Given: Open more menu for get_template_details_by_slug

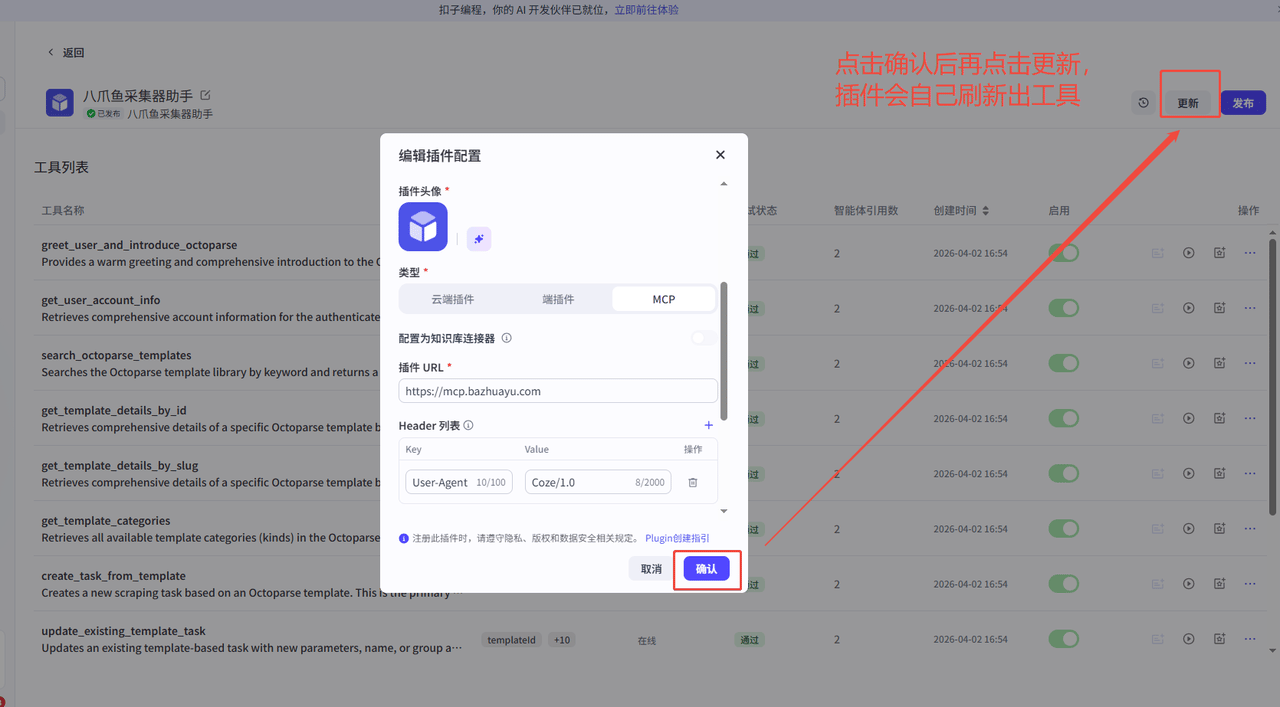Looking at the screenshot, I should 1250,473.
